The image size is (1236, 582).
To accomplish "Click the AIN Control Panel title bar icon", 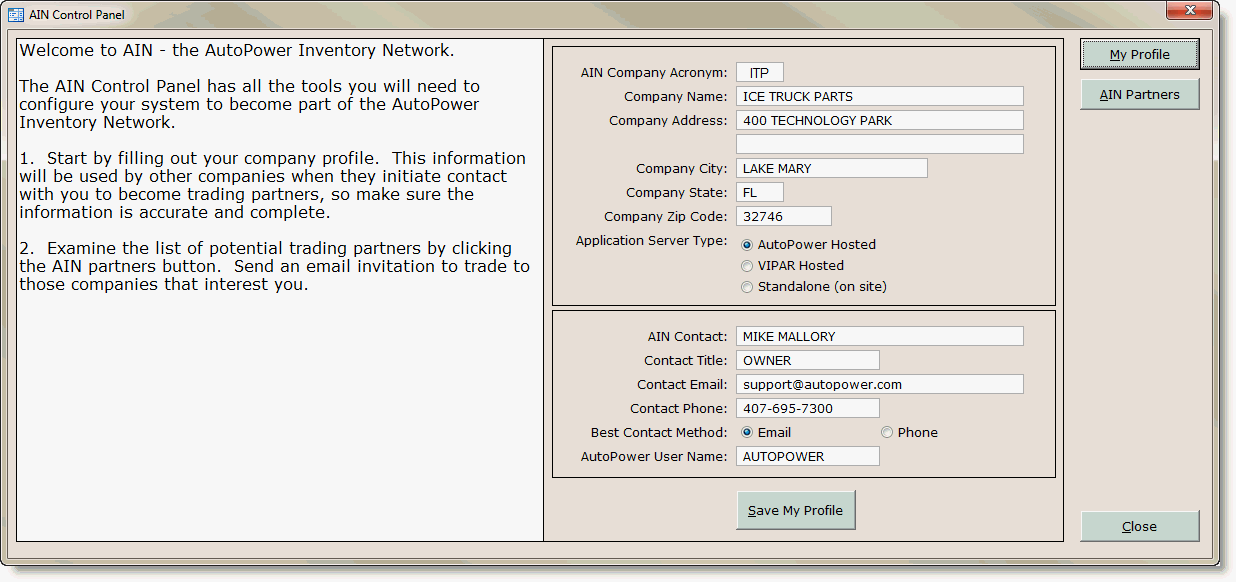I will 16,15.
